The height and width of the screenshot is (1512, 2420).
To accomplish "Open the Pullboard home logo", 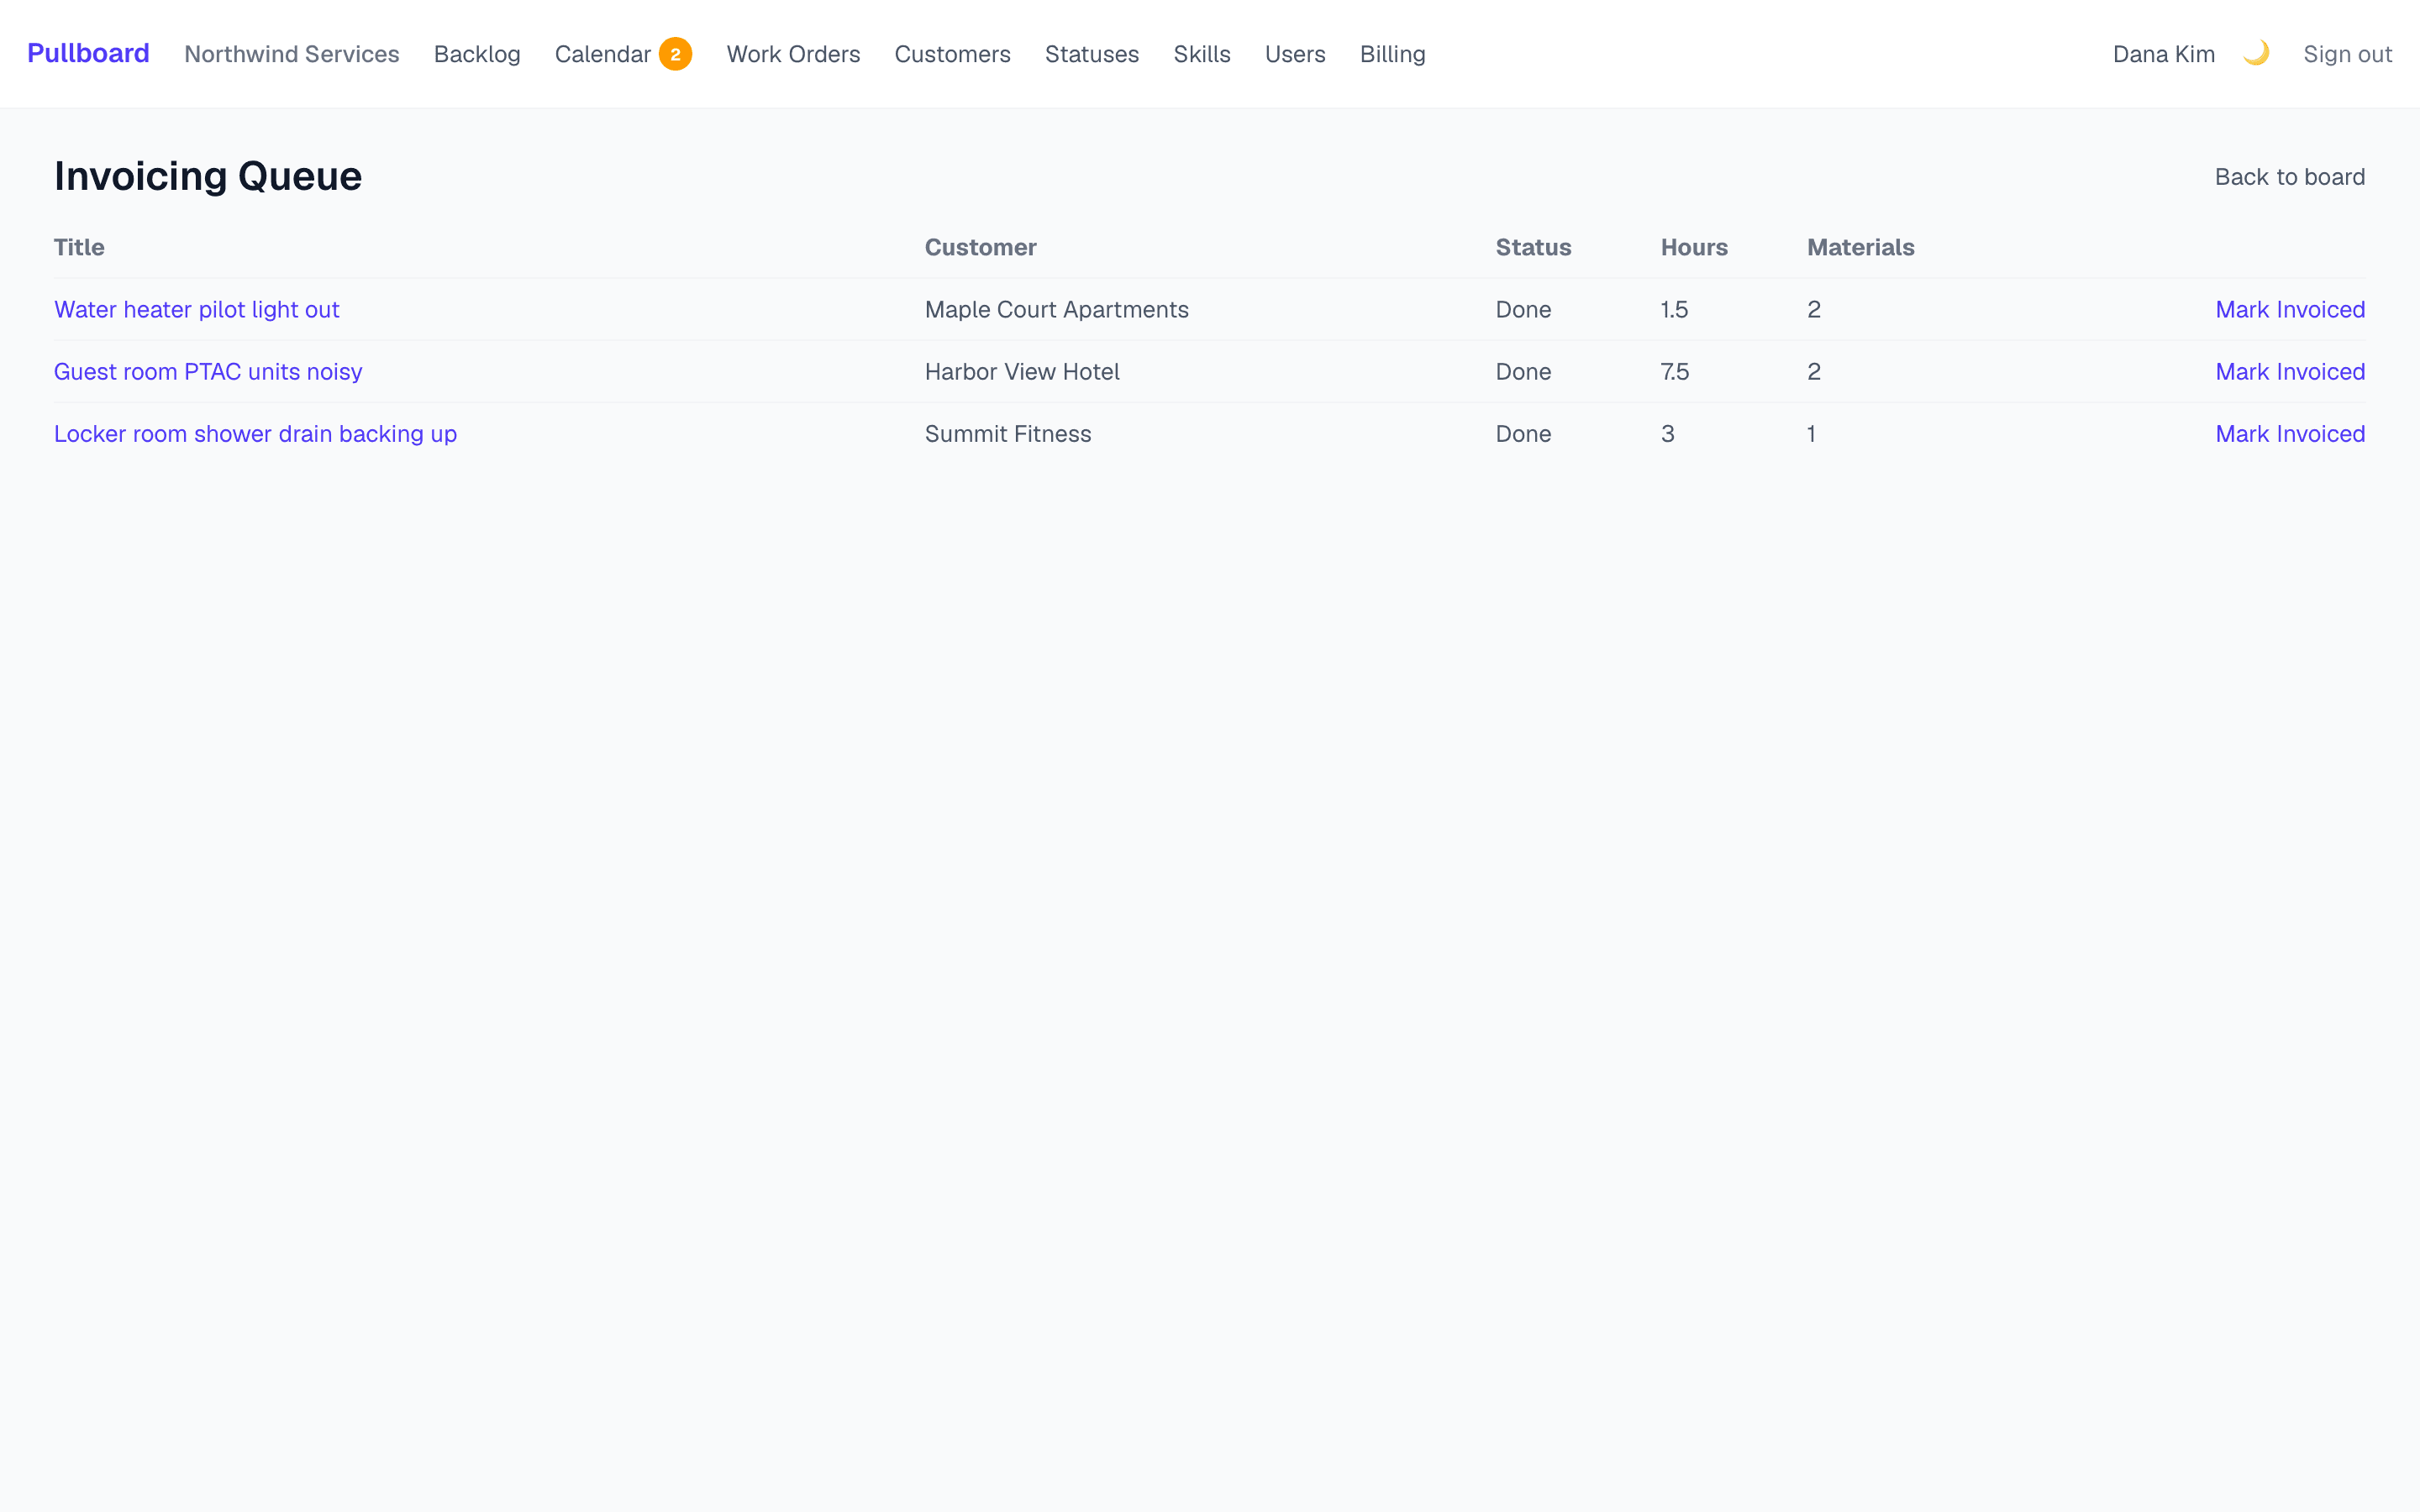I will 88,53.
